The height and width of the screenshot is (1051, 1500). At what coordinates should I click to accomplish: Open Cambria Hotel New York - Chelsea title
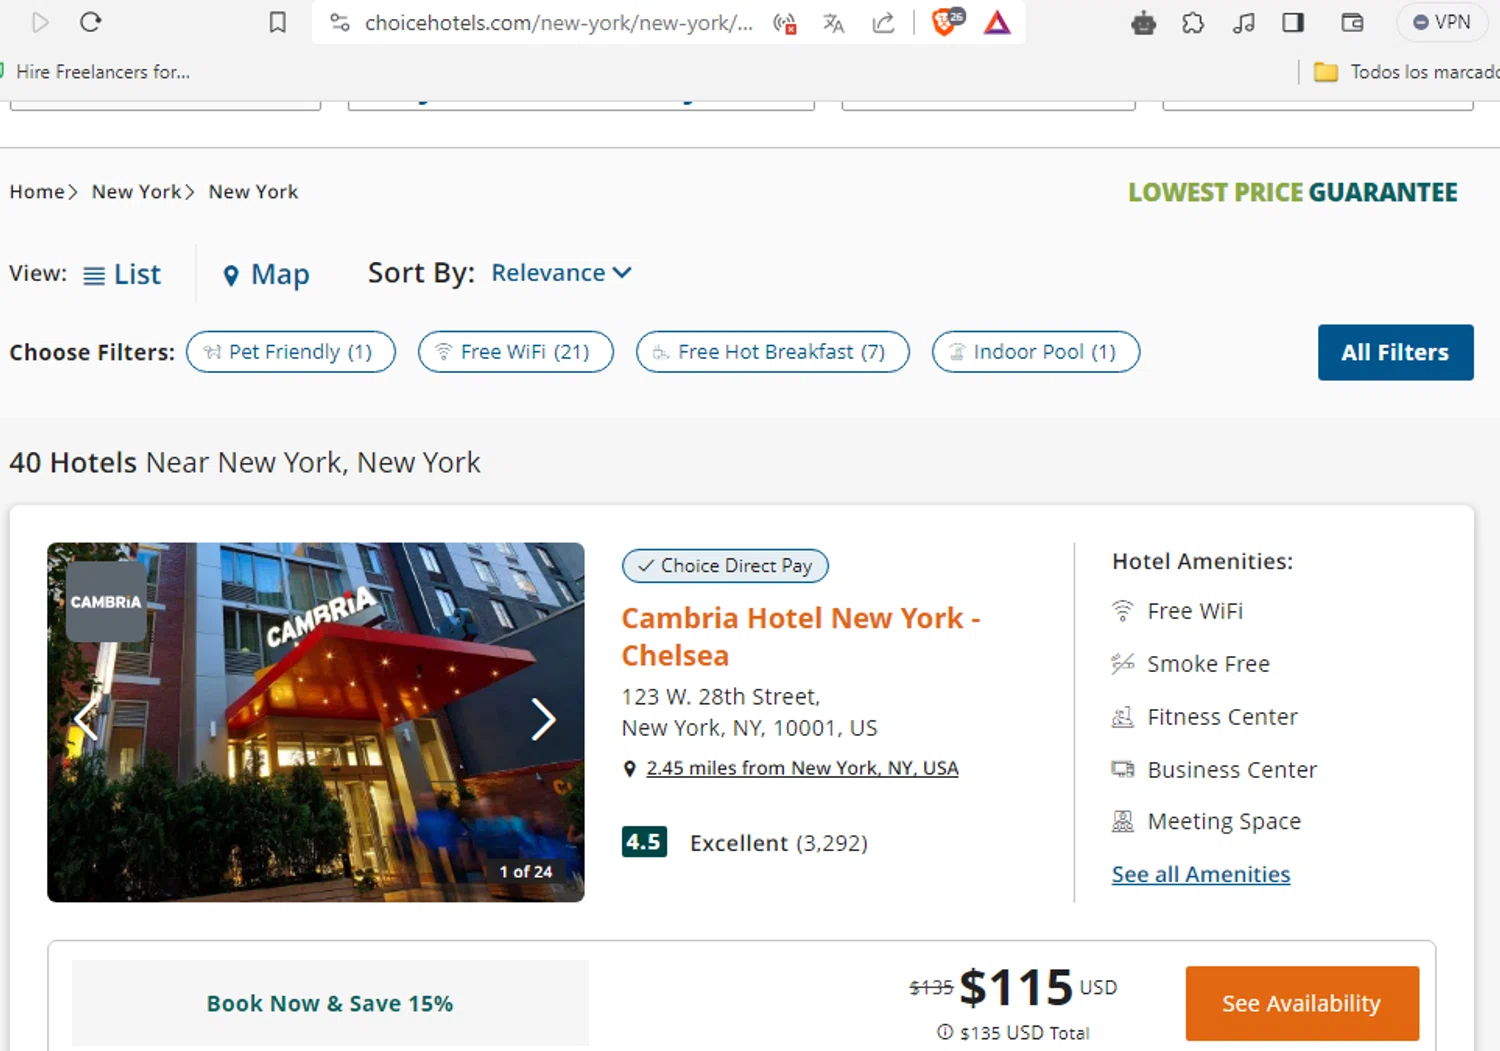point(801,637)
